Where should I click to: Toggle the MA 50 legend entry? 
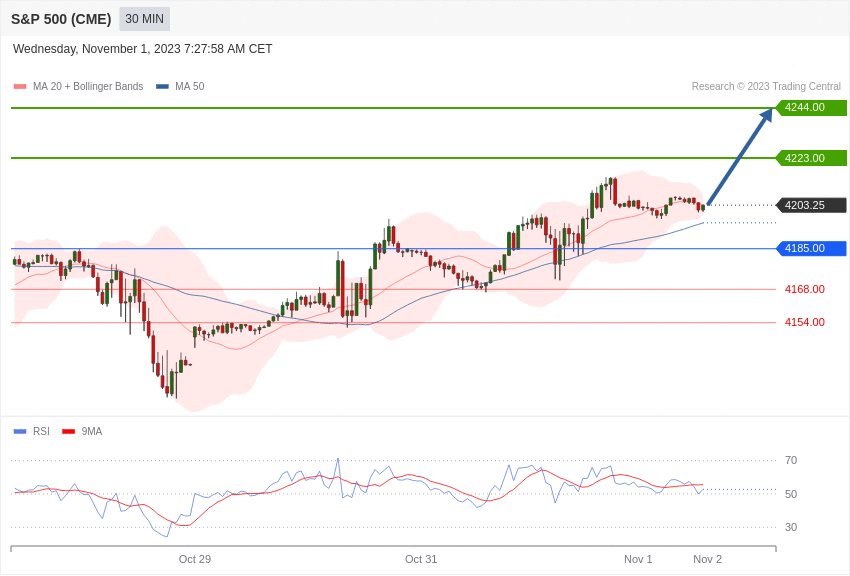tap(180, 86)
